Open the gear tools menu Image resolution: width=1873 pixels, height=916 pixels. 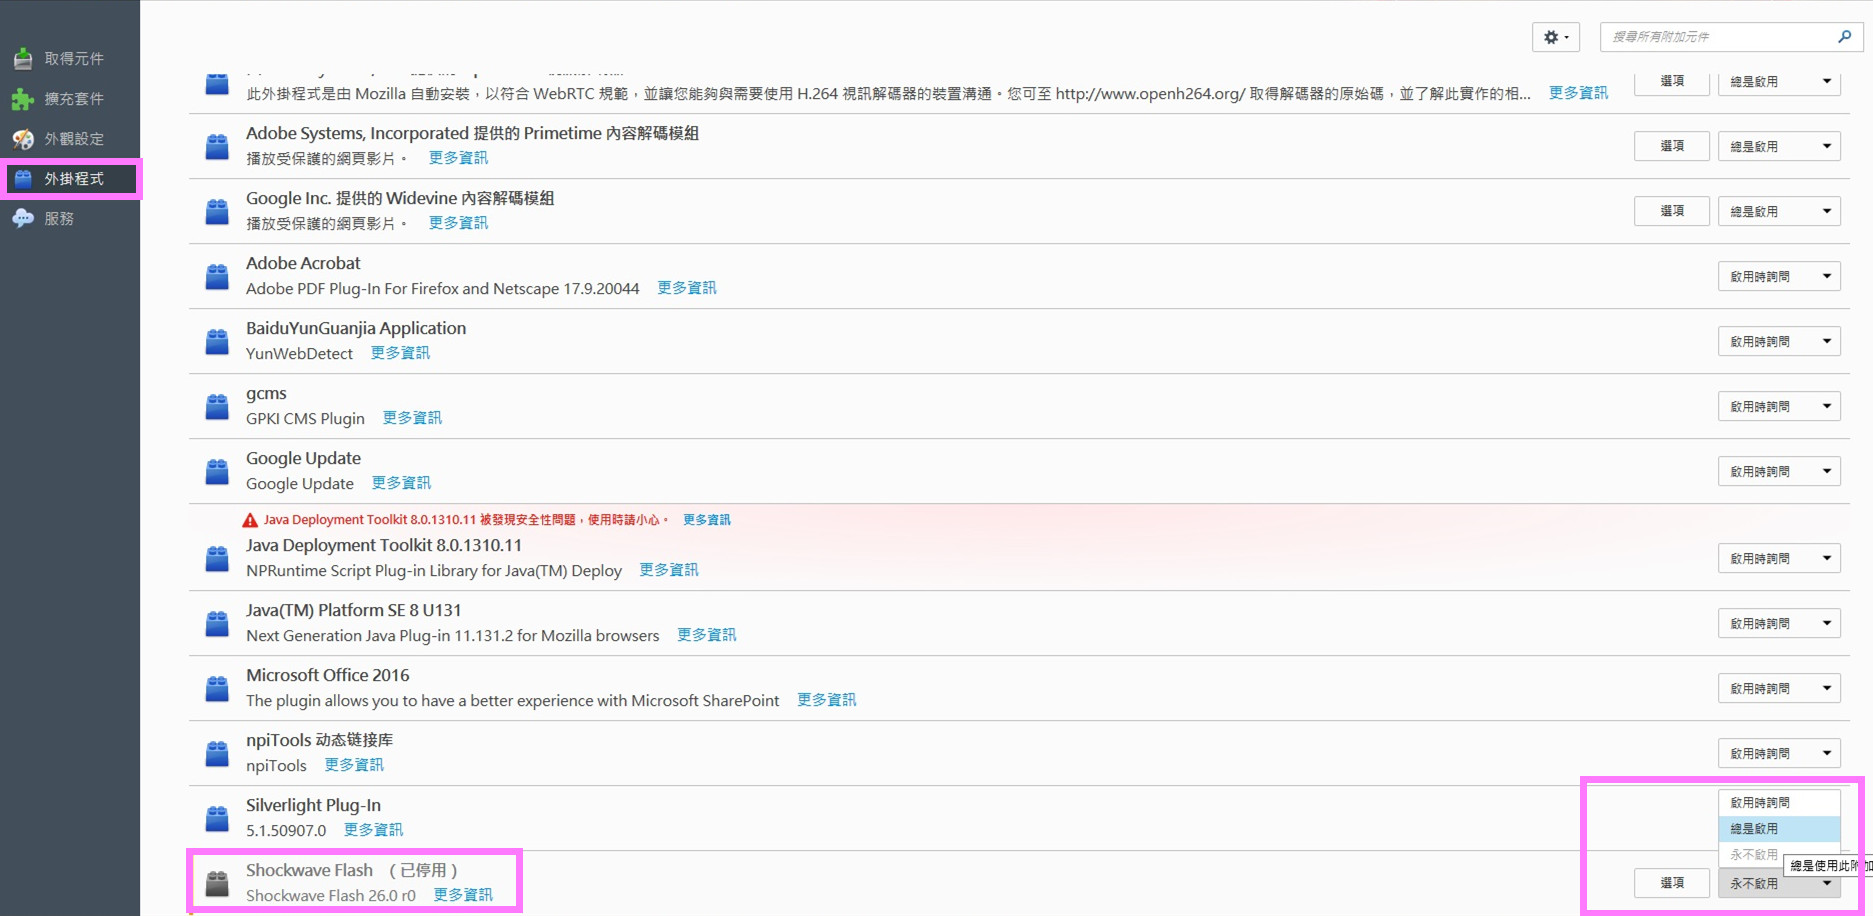click(1556, 37)
